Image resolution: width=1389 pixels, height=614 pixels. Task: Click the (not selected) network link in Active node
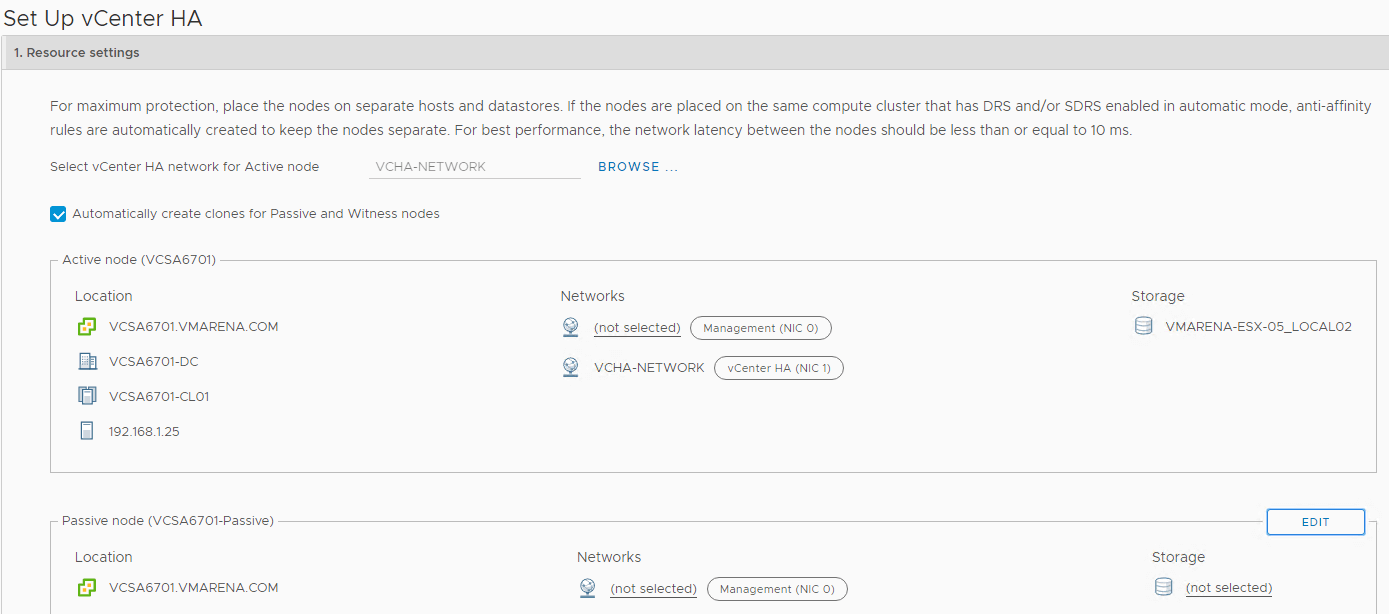(637, 328)
